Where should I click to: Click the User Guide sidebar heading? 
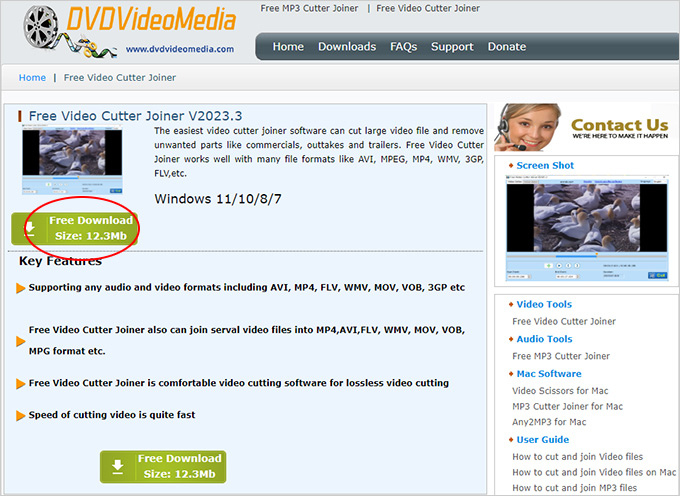(x=543, y=440)
